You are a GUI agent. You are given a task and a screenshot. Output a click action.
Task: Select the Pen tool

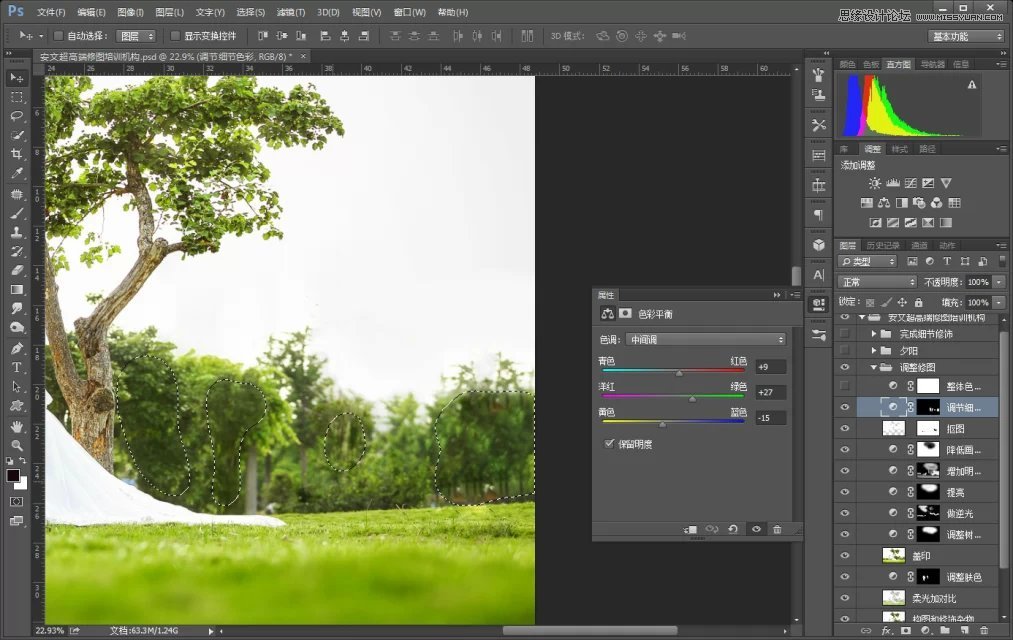(17, 348)
